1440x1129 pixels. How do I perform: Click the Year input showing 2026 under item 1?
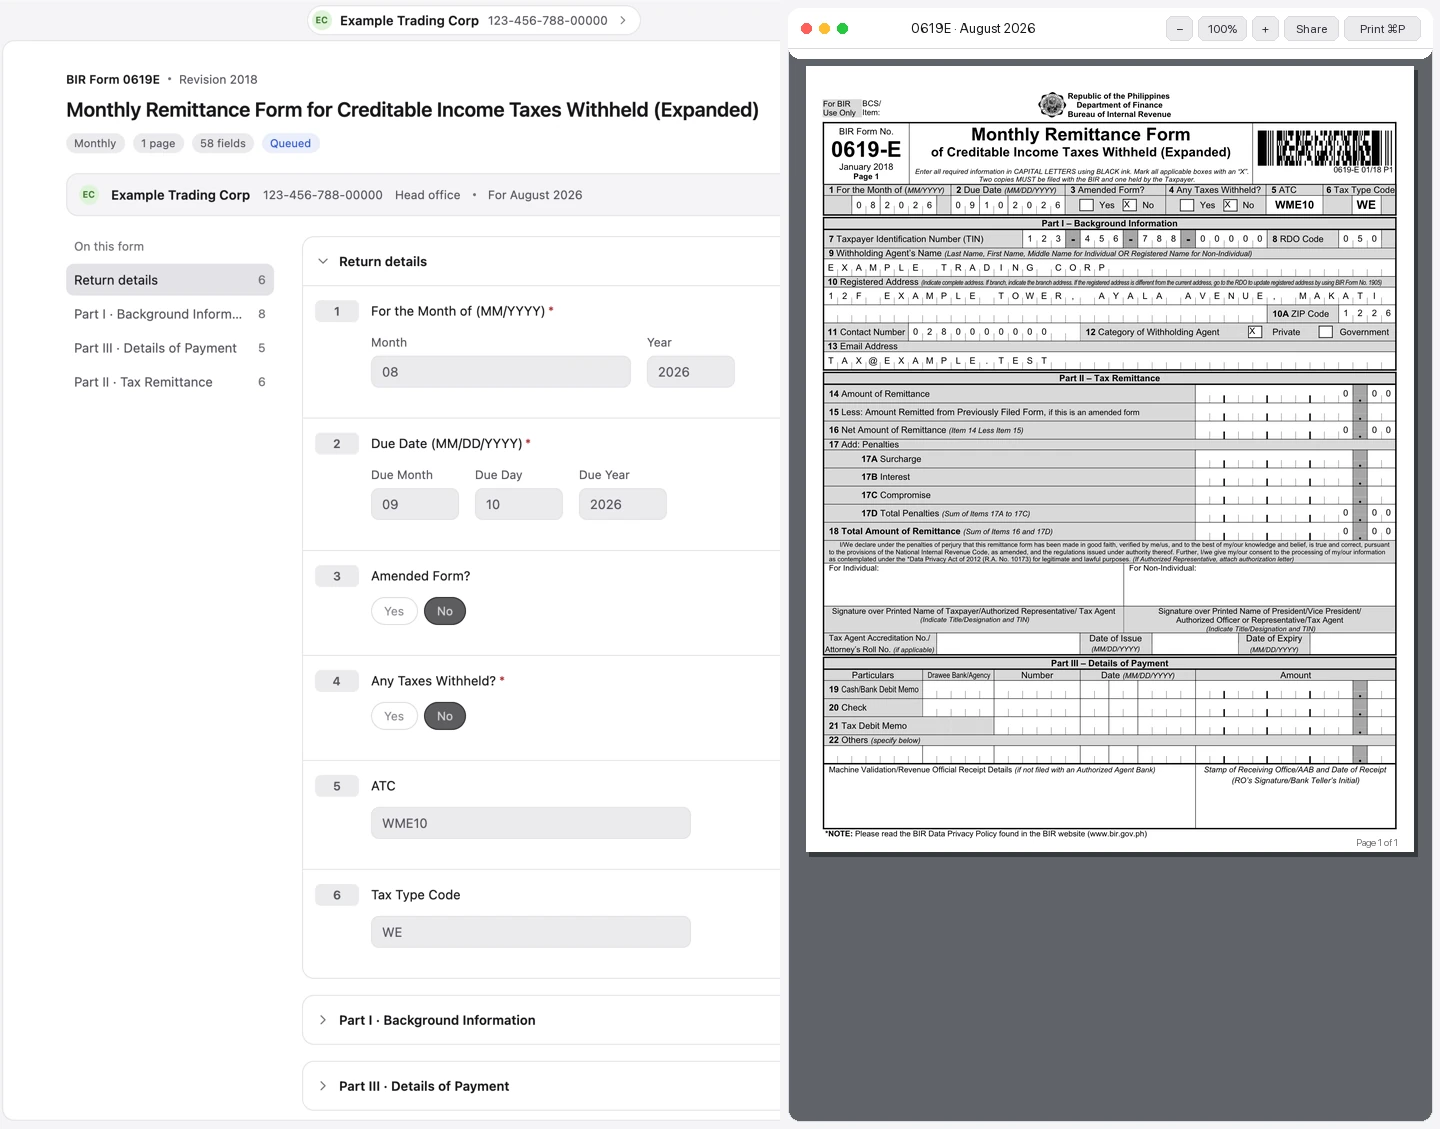[691, 372]
